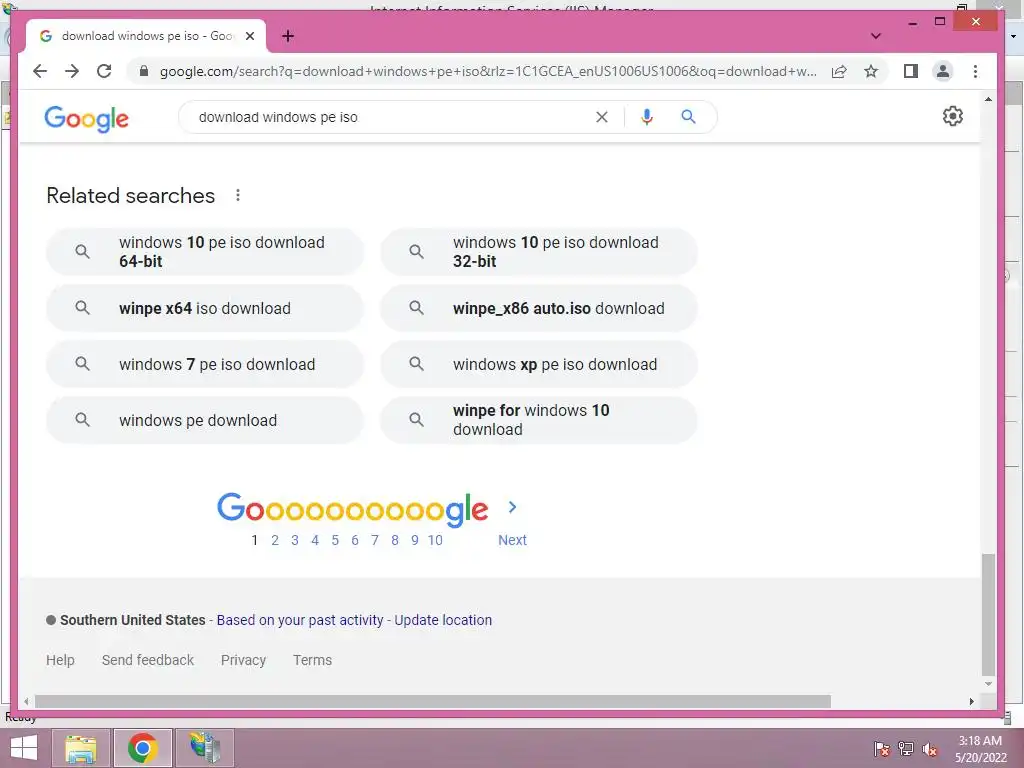Open the network icon in system tray
Screen dimensions: 1024x768
tap(906, 749)
